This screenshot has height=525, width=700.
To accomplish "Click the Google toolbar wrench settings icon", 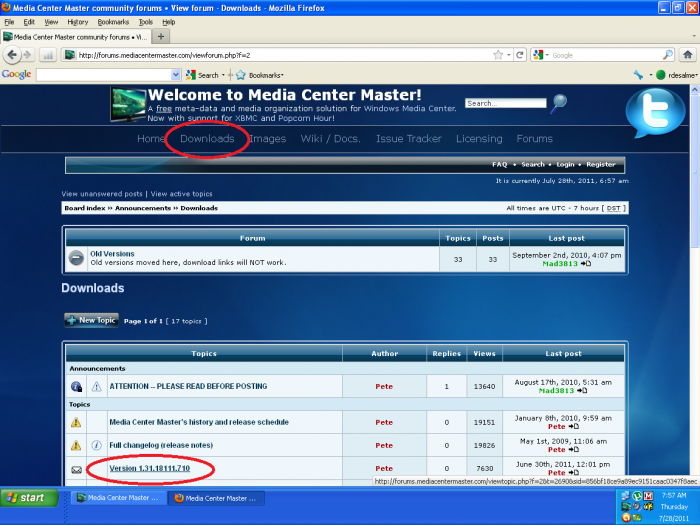I will (638, 75).
